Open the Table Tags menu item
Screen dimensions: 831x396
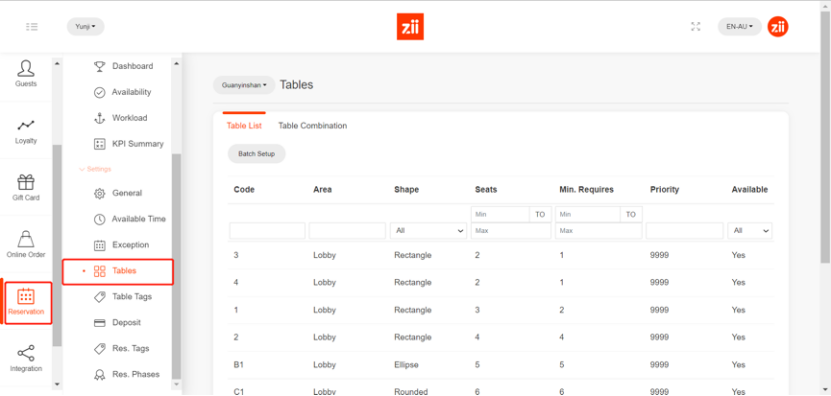pos(132,296)
